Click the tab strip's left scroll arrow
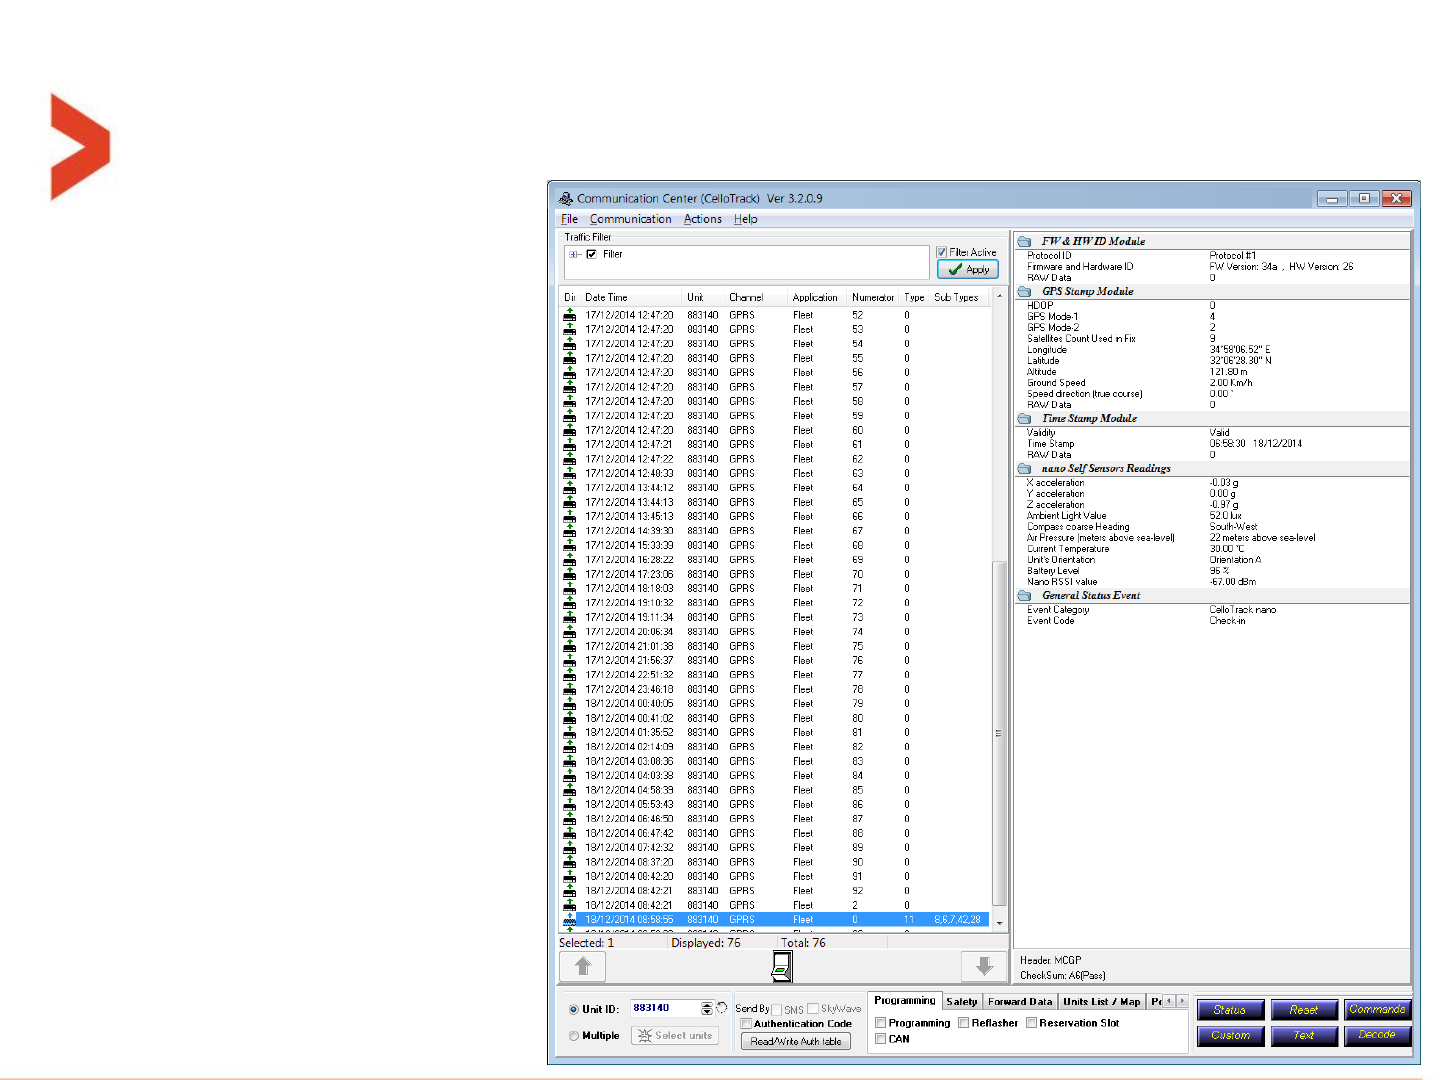This screenshot has height=1080, width=1440. (1169, 1001)
